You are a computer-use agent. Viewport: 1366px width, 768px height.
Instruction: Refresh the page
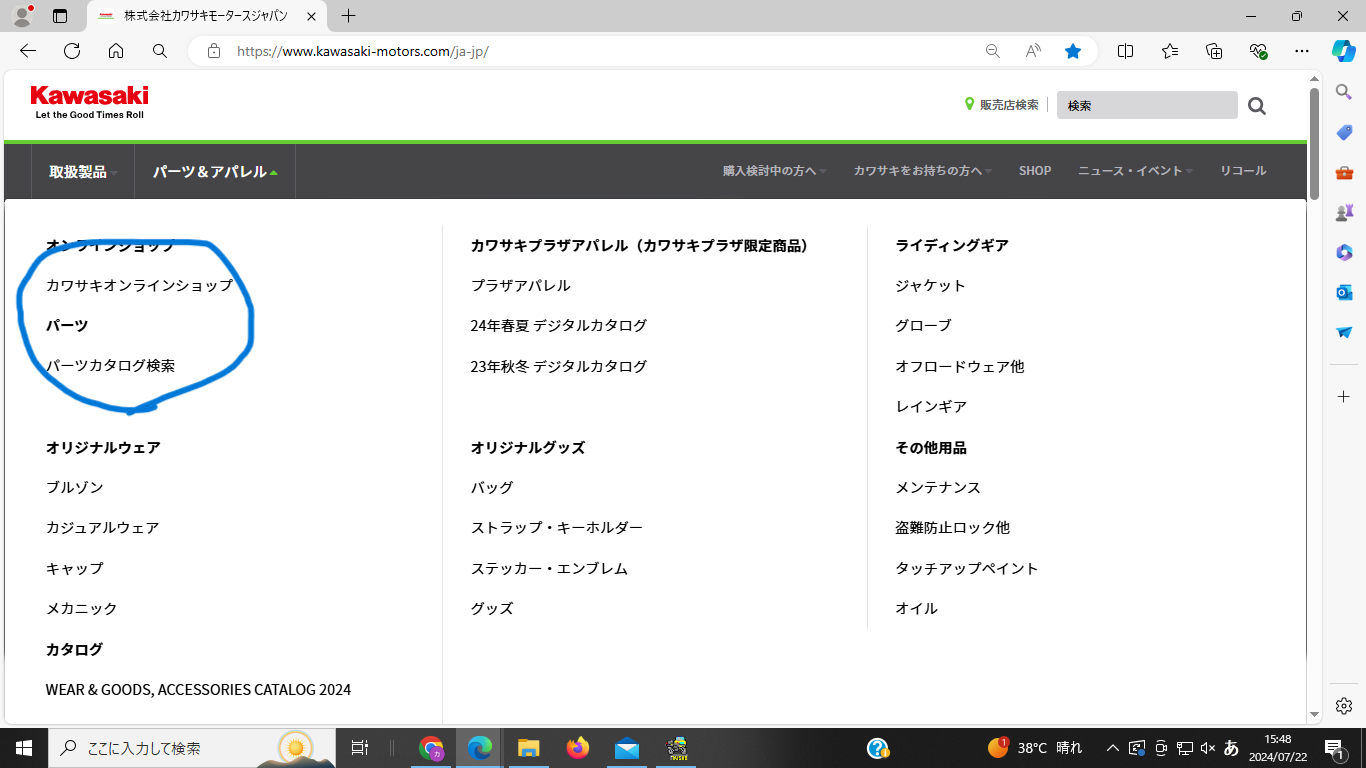[72, 51]
